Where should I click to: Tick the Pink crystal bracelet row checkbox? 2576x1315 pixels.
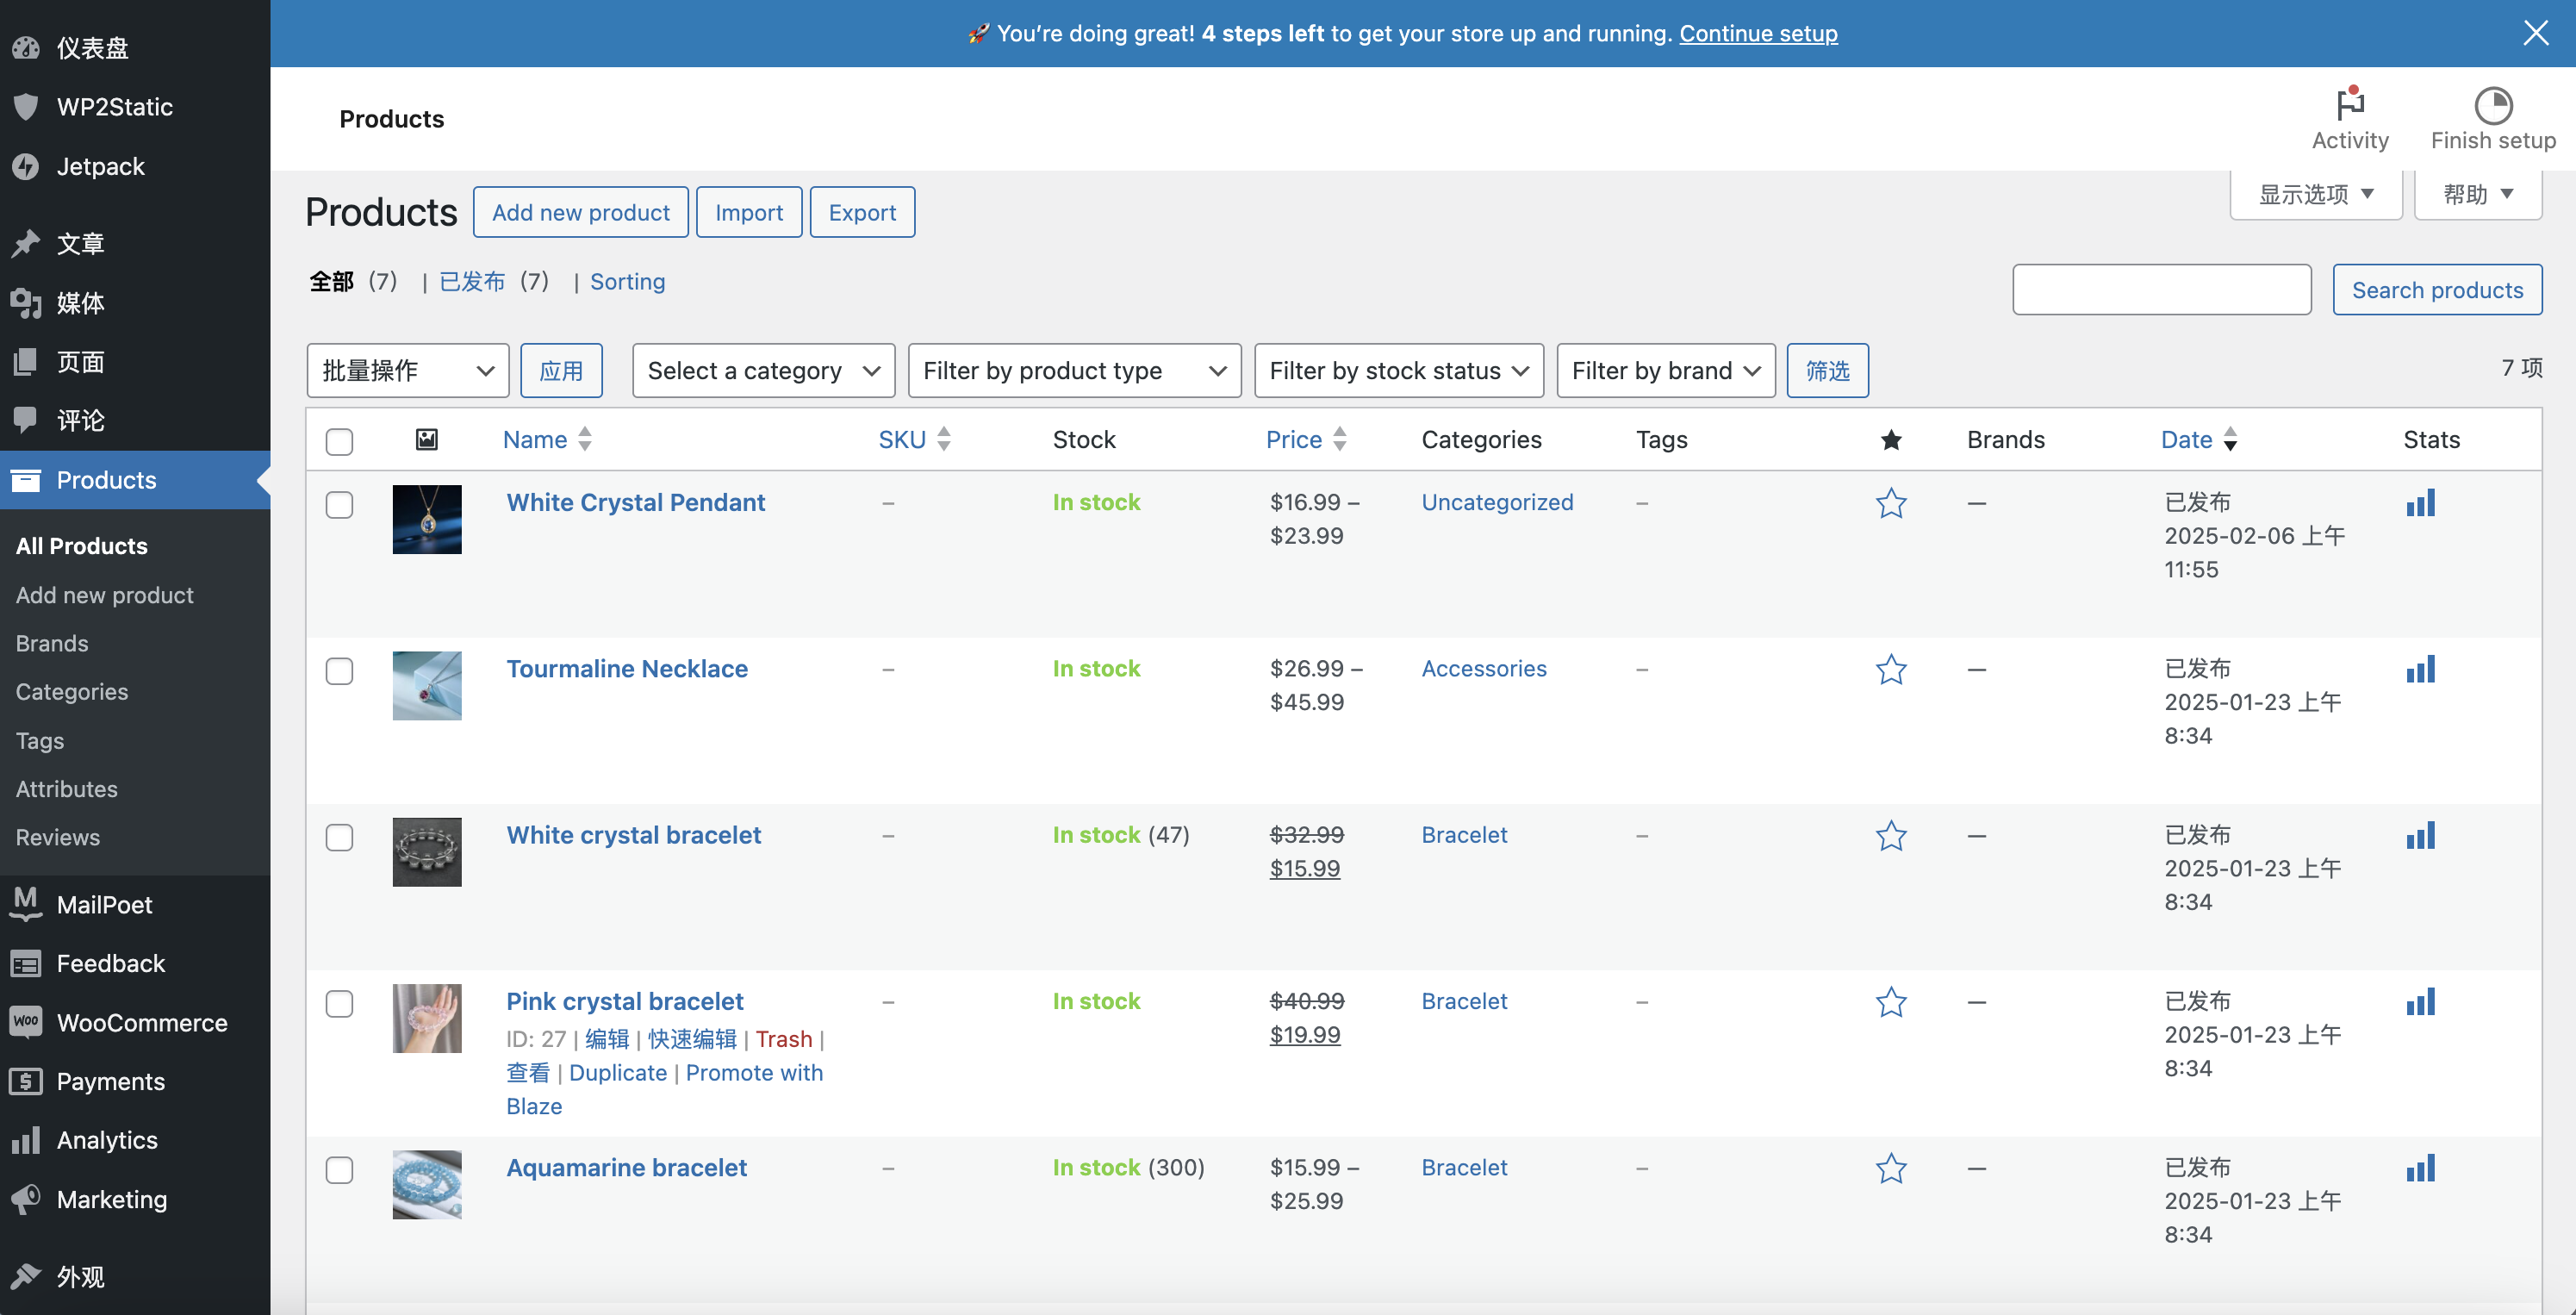pyautogui.click(x=339, y=1003)
